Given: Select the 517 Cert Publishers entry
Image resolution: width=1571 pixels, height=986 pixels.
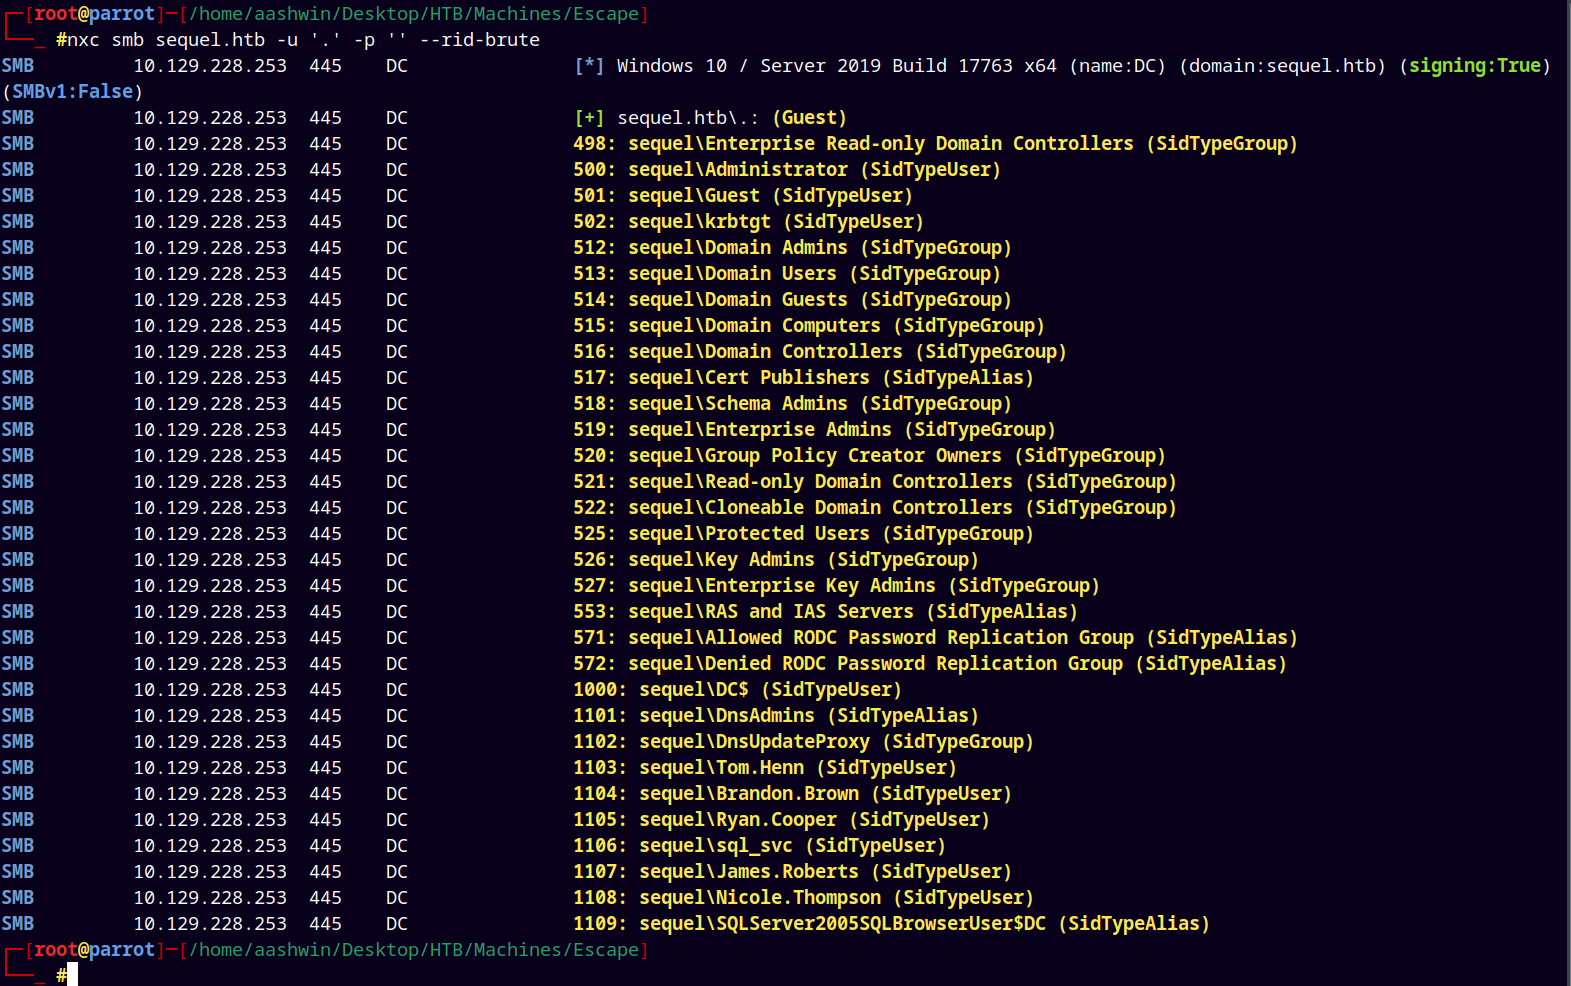Looking at the screenshot, I should [x=804, y=378].
